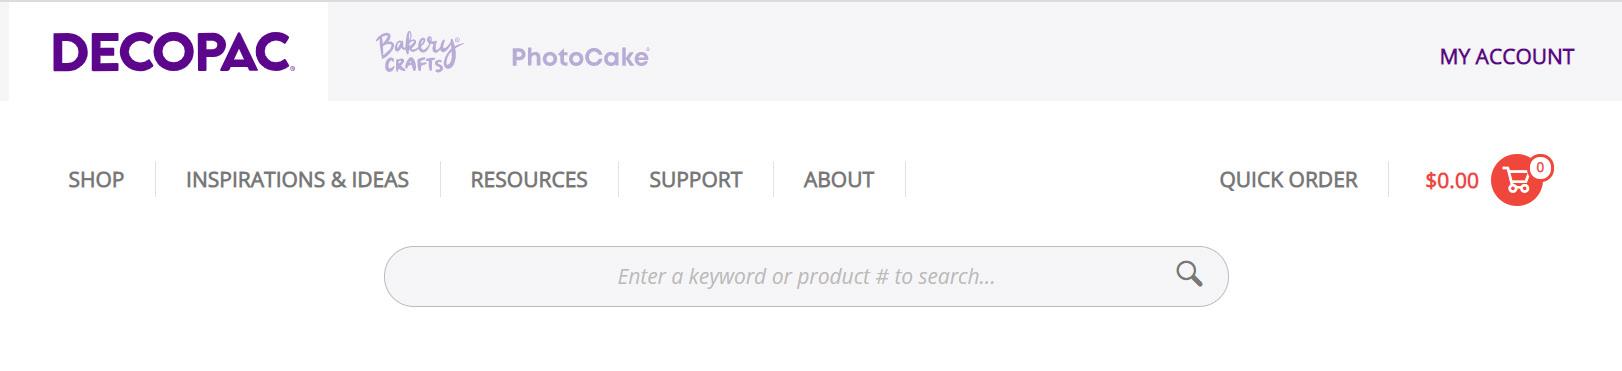This screenshot has width=1622, height=371.
Task: Open the INSPIRATIONS & IDEAS menu
Action: [297, 180]
